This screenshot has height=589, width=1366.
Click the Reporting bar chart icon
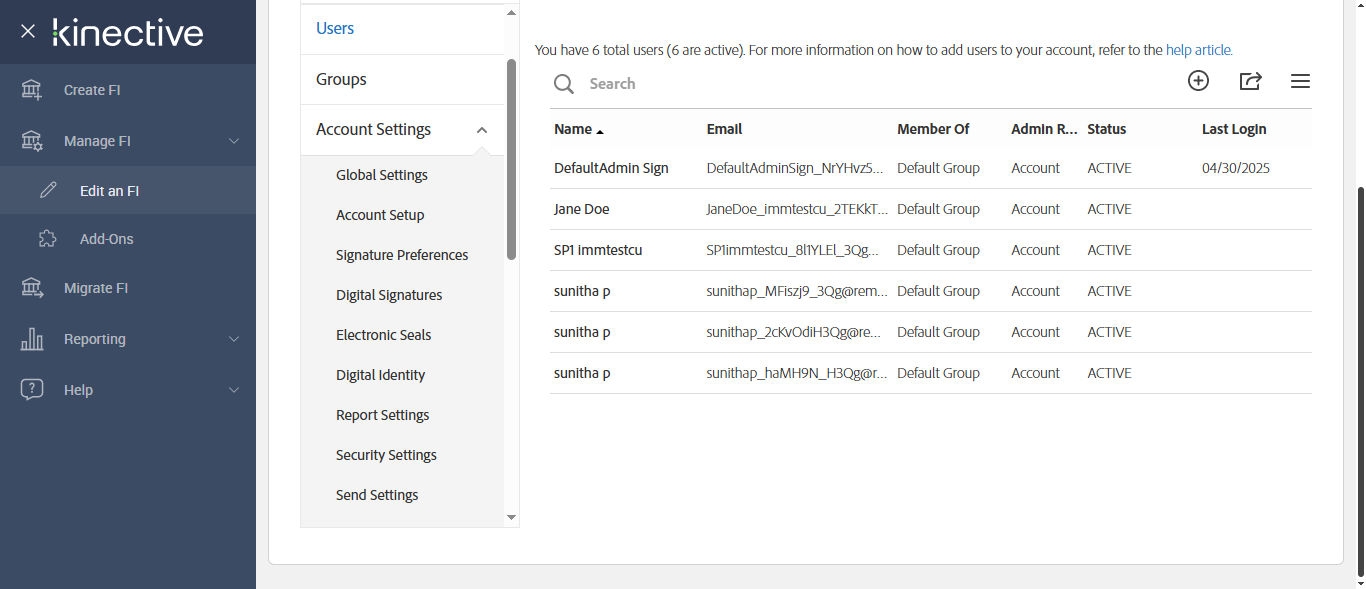click(x=32, y=339)
